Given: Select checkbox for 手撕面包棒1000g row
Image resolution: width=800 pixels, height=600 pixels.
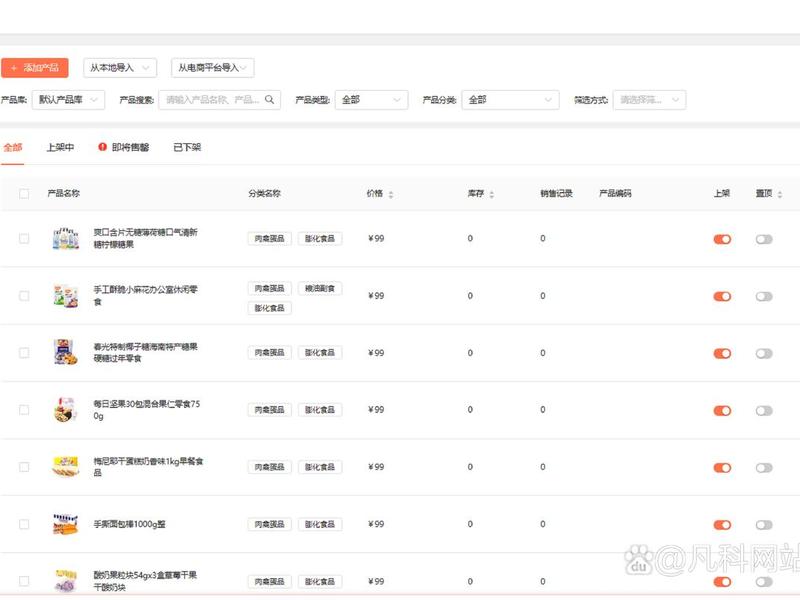Looking at the screenshot, I should (x=24, y=524).
